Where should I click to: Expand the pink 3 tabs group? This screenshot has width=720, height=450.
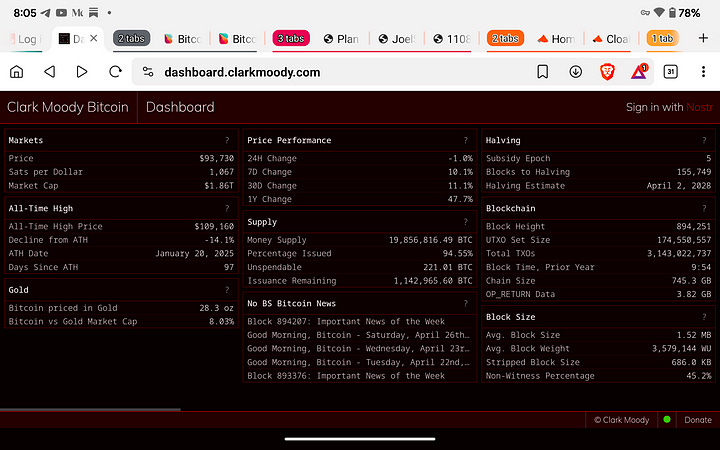click(291, 39)
